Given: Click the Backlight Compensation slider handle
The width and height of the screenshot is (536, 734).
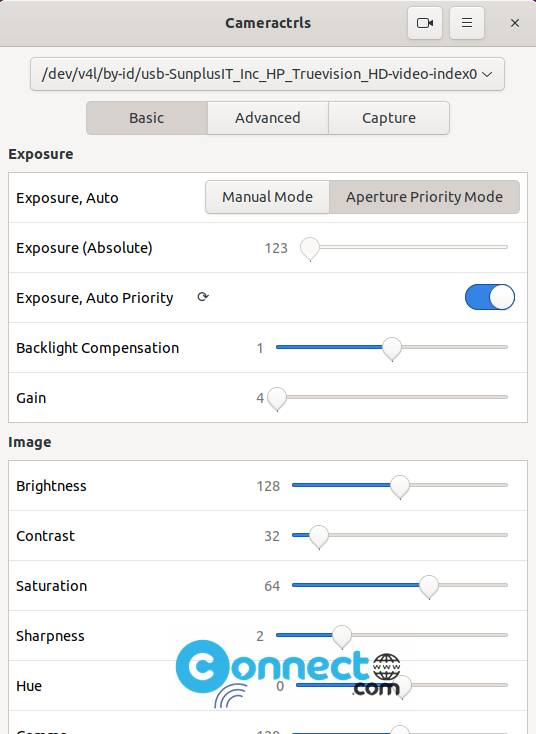Looking at the screenshot, I should (392, 349).
